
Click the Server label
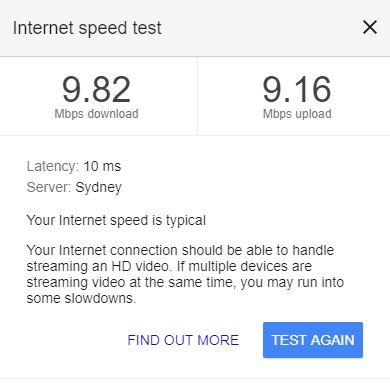[x=49, y=187]
